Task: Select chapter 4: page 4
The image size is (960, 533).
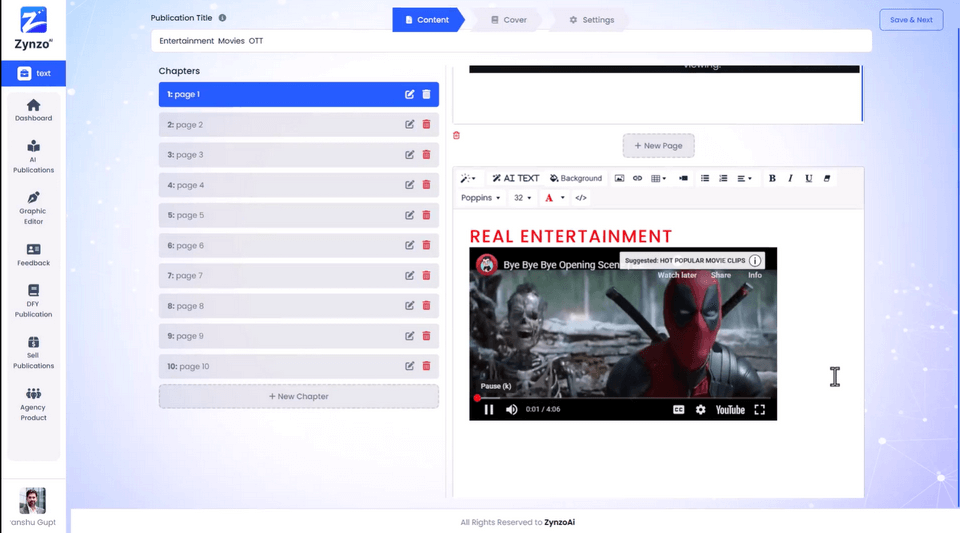Action: point(299,185)
